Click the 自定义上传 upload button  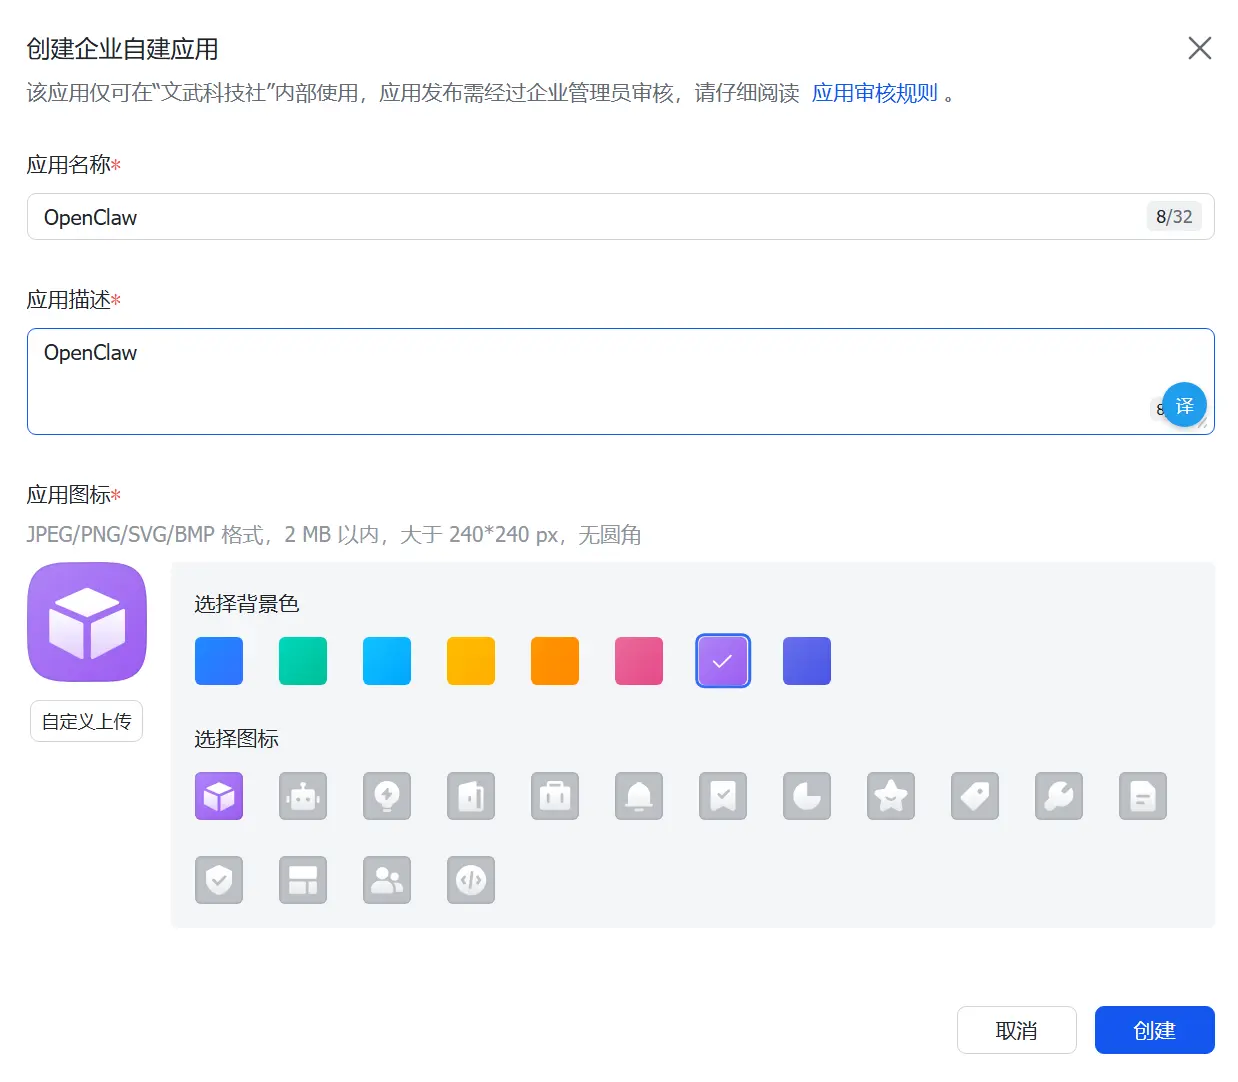pos(86,720)
